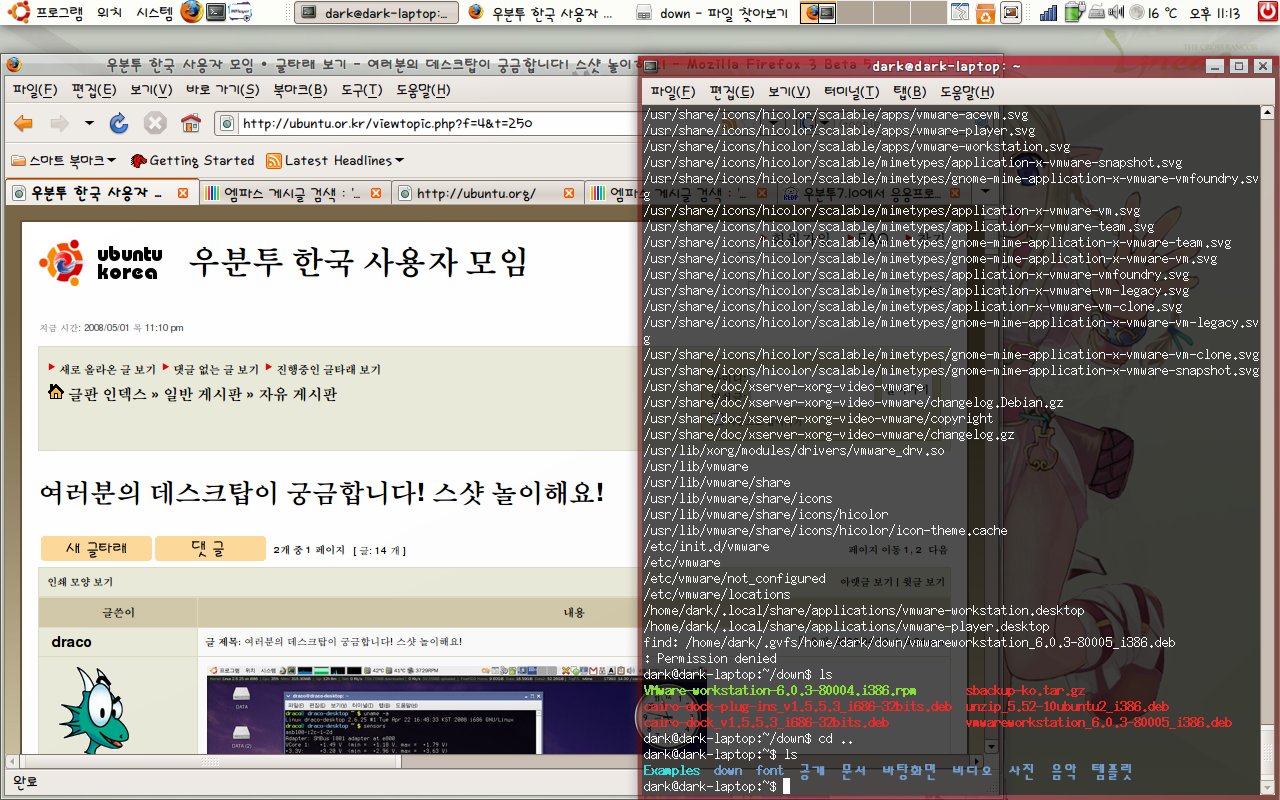Open the terminal 터미널(T) menu

pyautogui.click(x=851, y=92)
